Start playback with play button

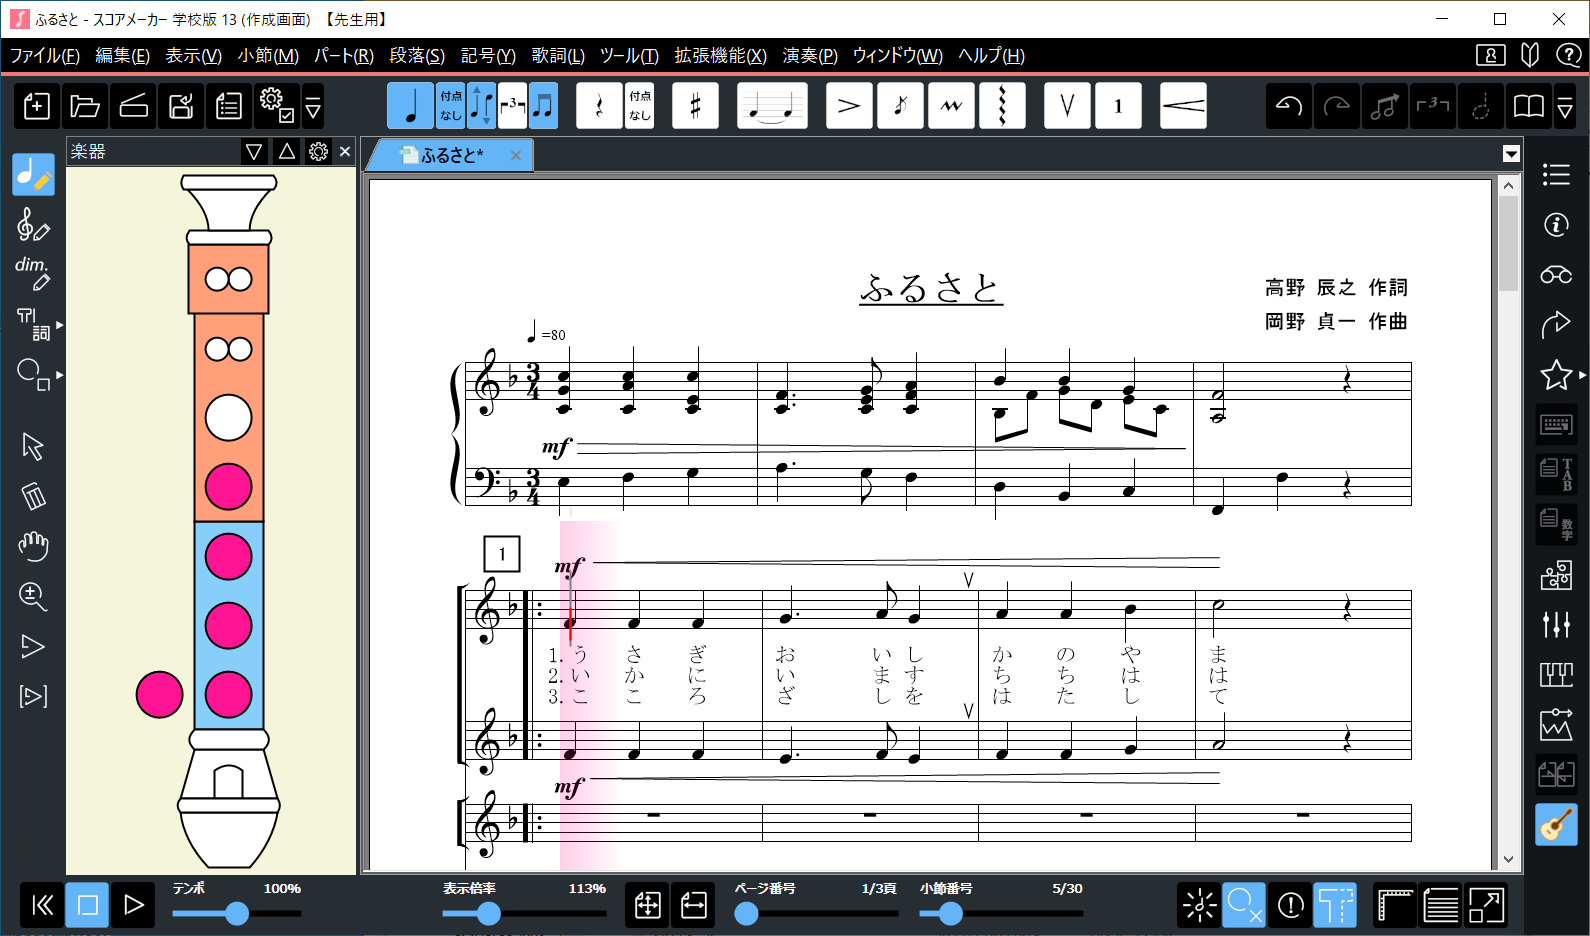pos(133,905)
